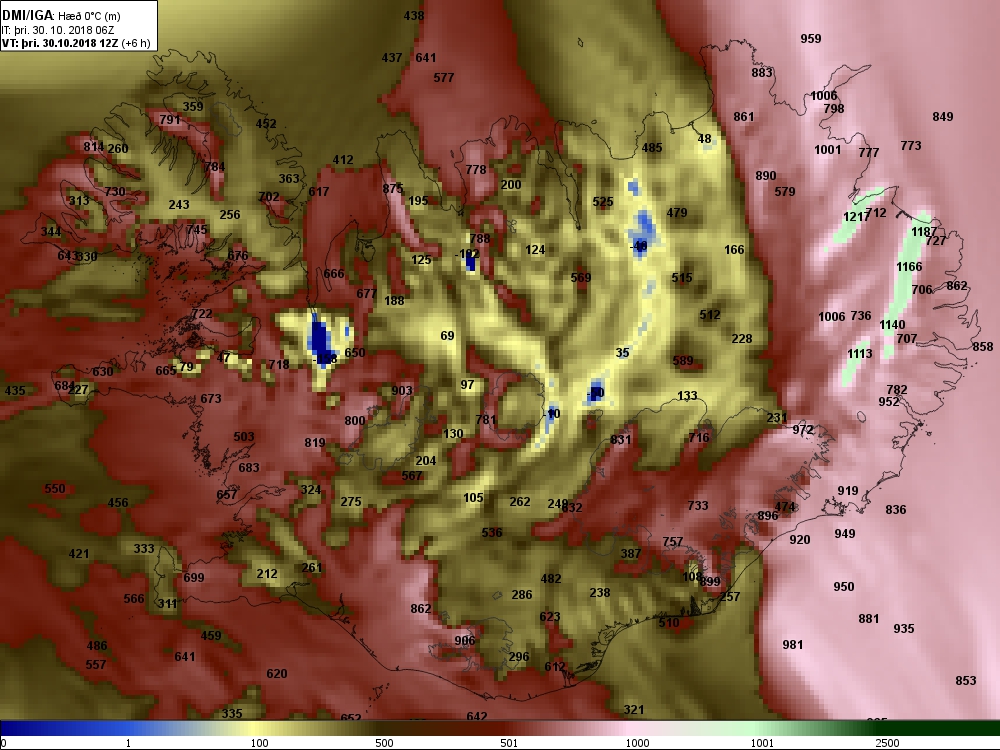Click the map value '778'
The height and width of the screenshot is (750, 1000).
click(476, 170)
